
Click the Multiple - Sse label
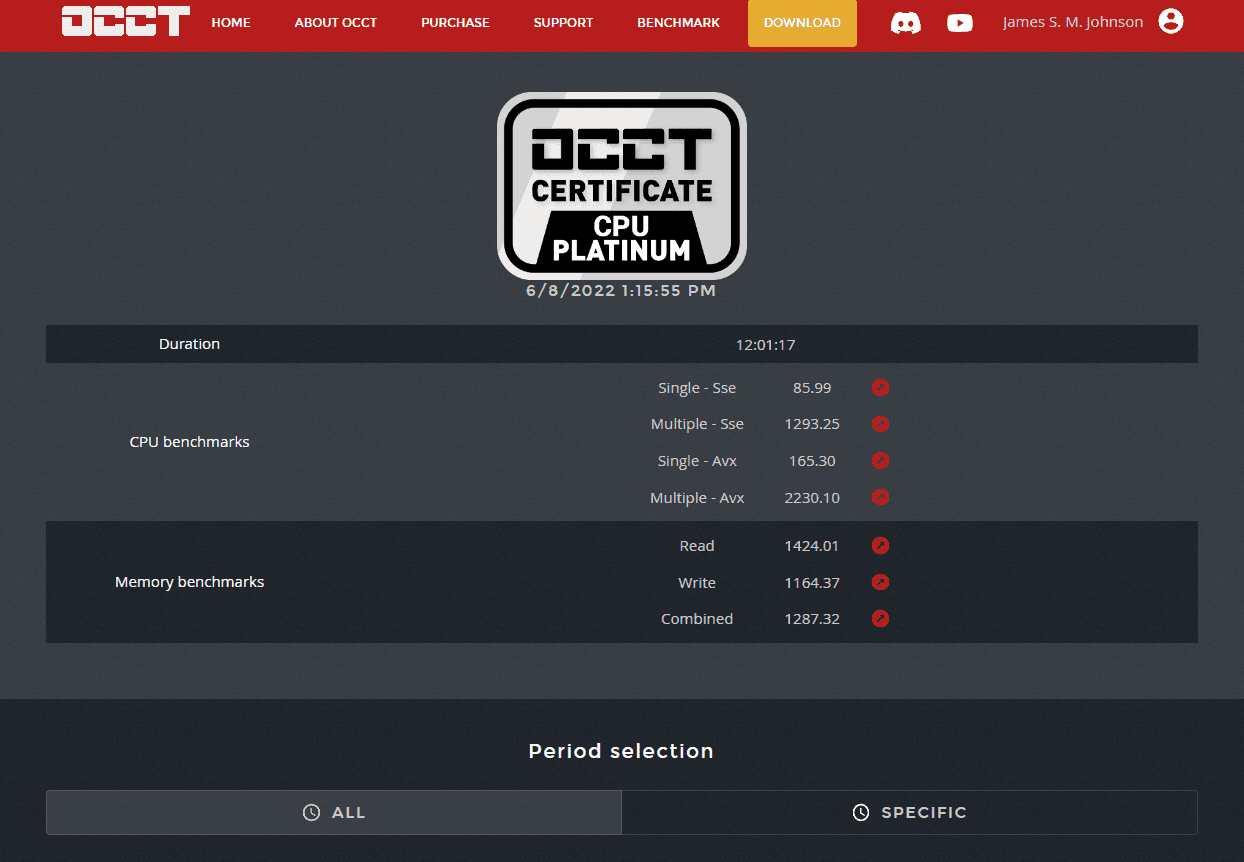point(697,424)
